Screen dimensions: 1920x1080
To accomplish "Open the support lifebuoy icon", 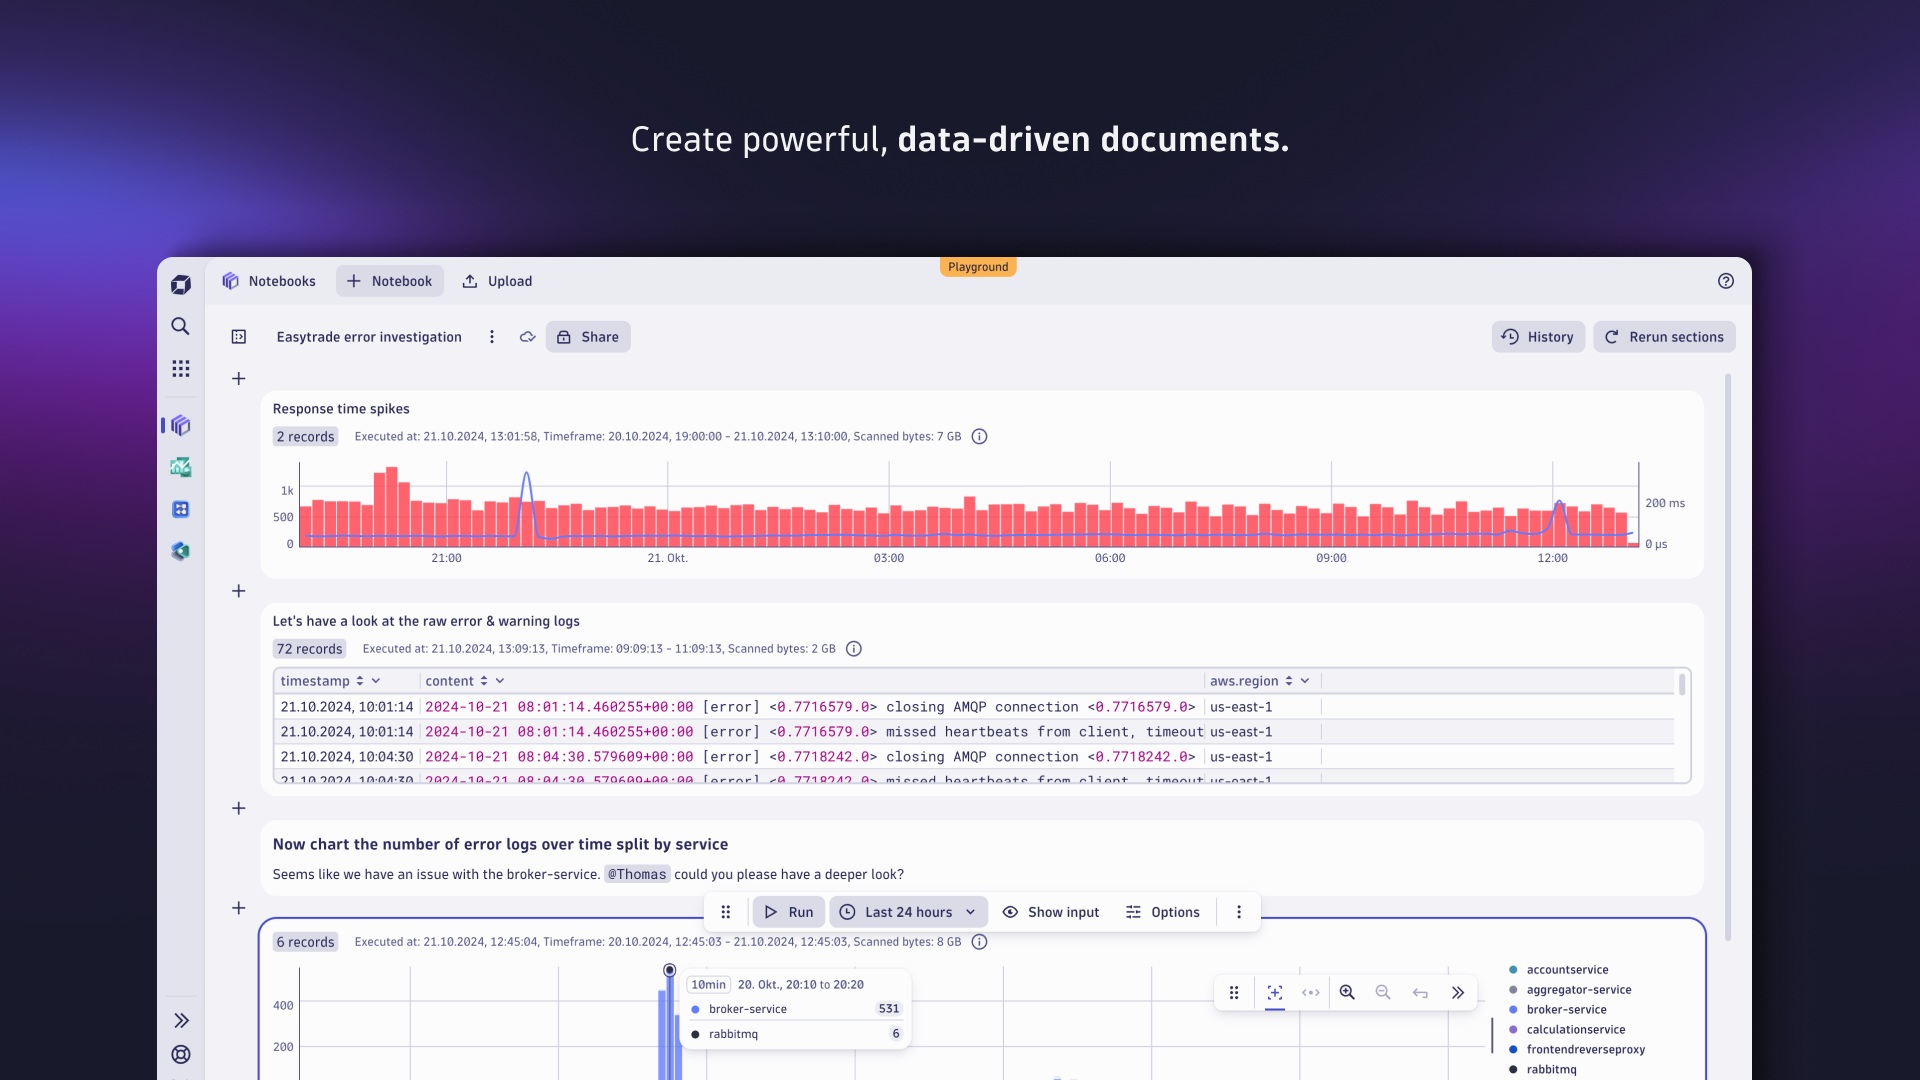I will tap(181, 1054).
